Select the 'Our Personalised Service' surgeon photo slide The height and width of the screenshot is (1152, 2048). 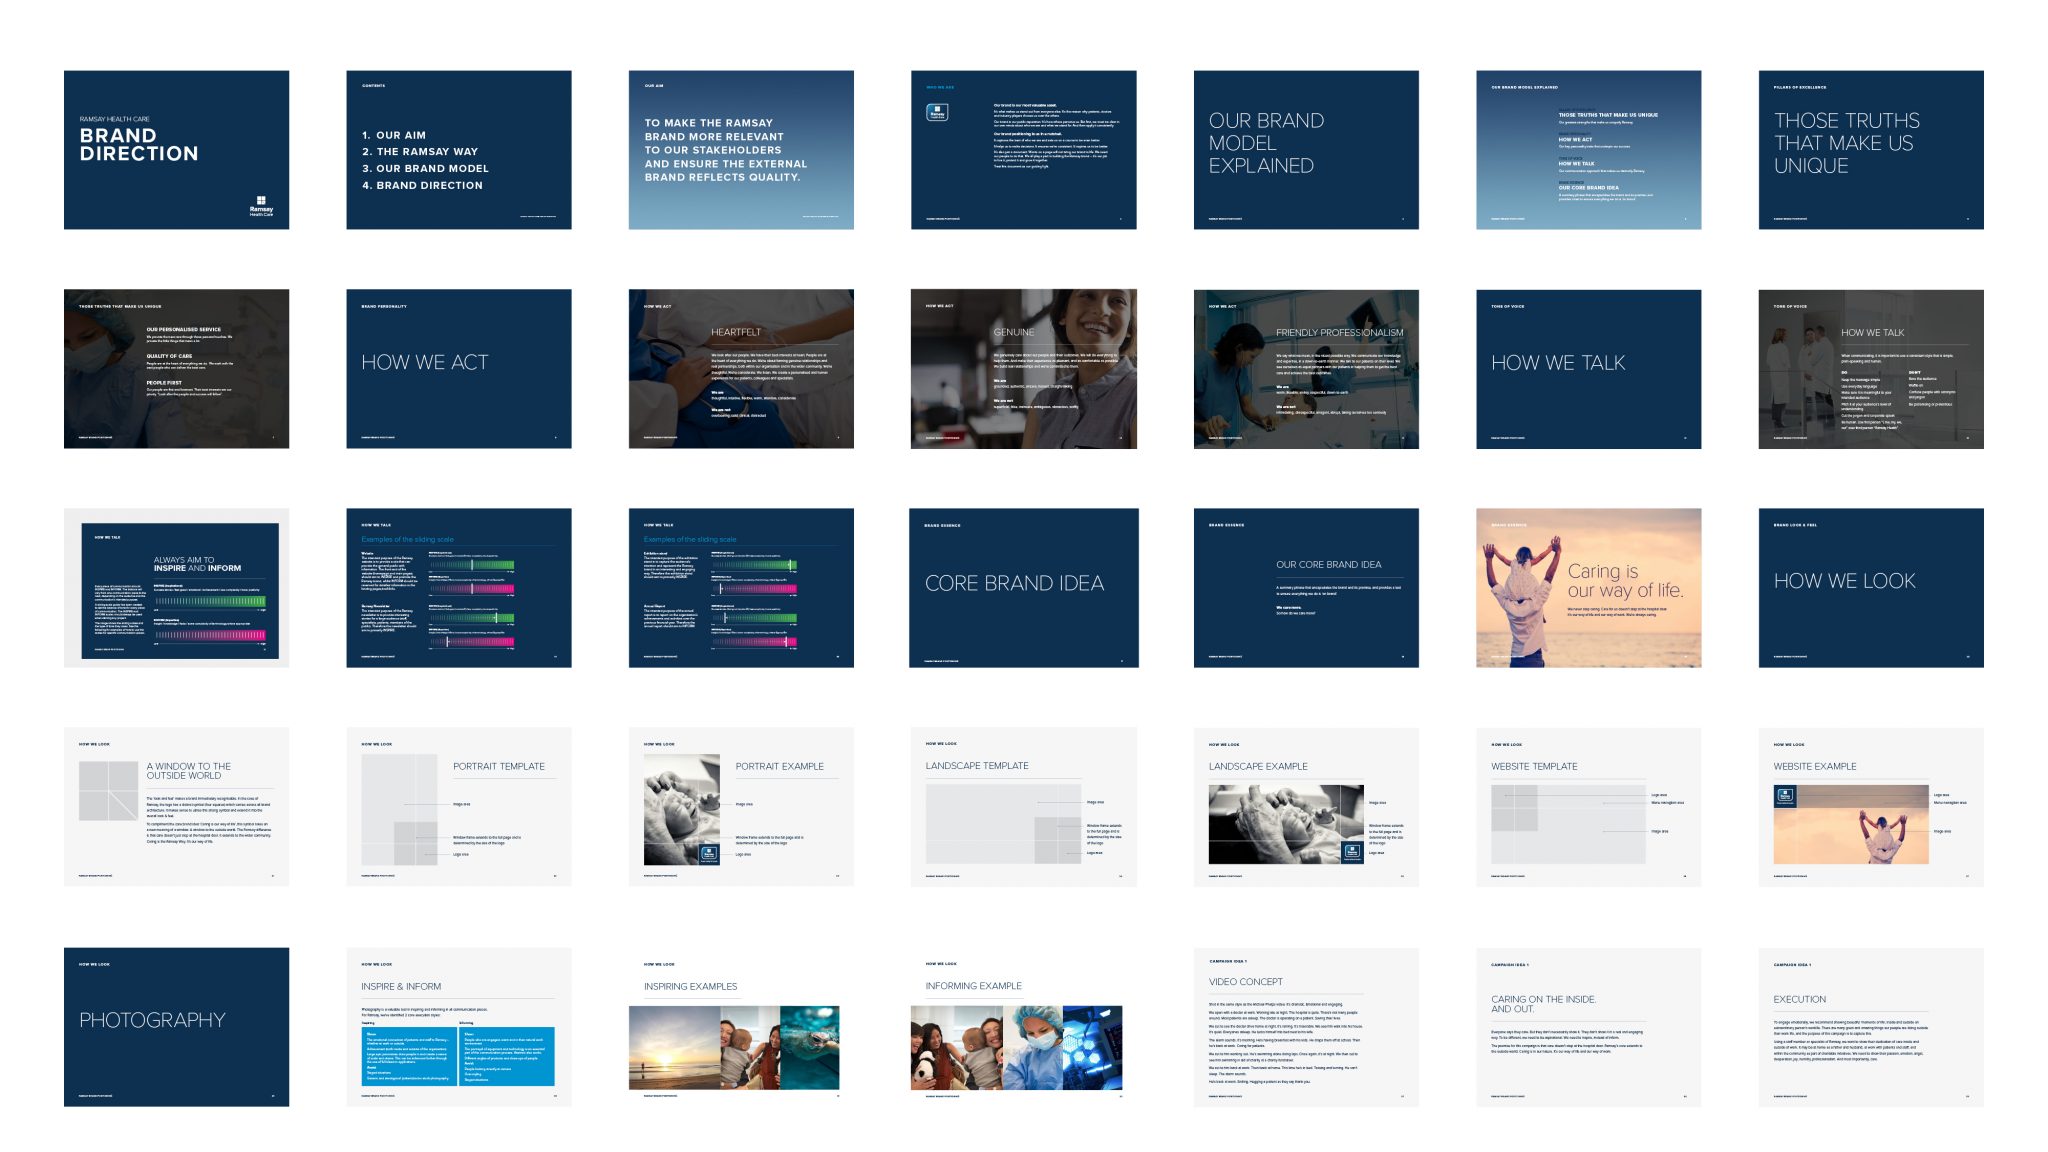176,369
